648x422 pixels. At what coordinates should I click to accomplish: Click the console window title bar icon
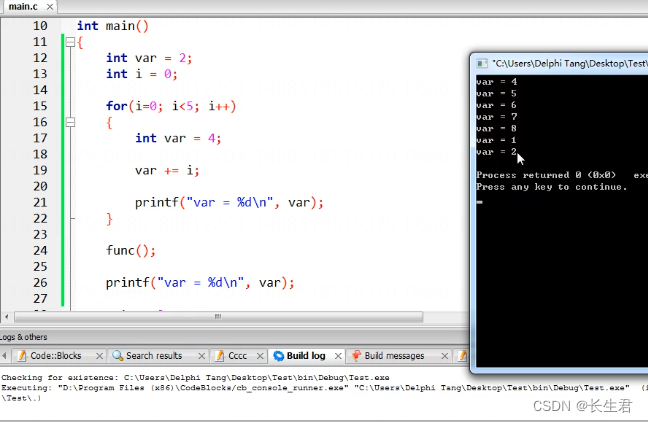482,64
